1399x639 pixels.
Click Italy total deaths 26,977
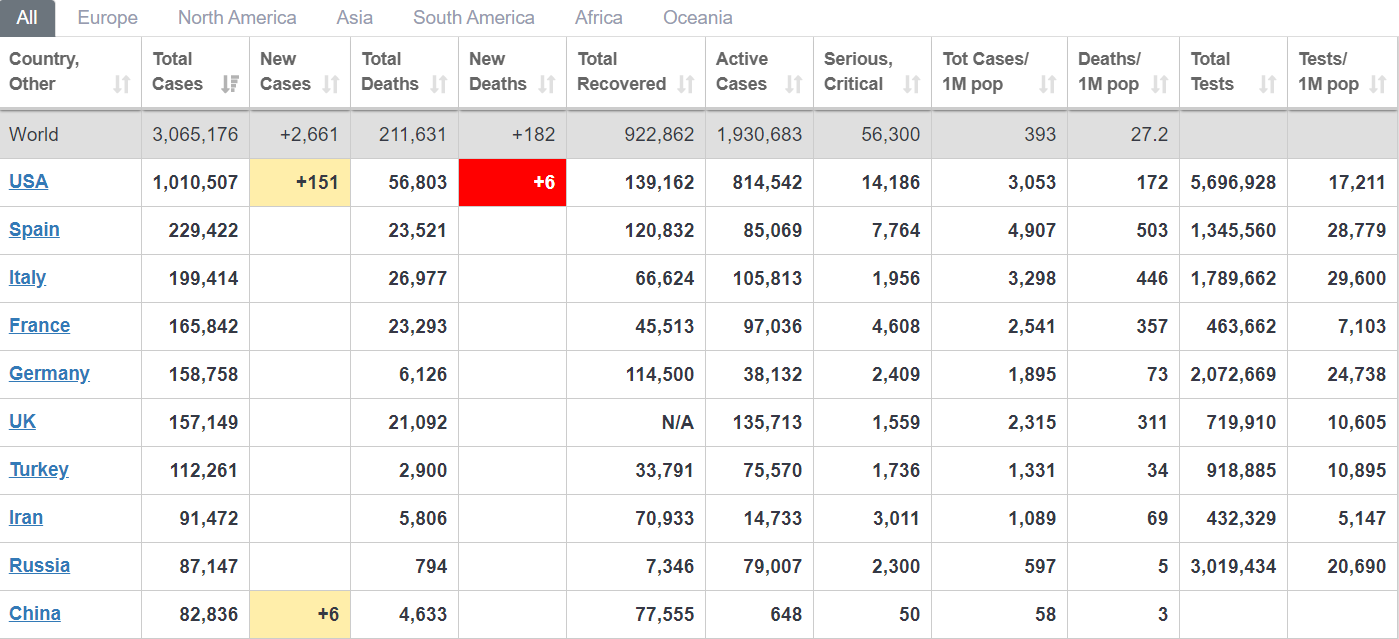click(x=418, y=278)
